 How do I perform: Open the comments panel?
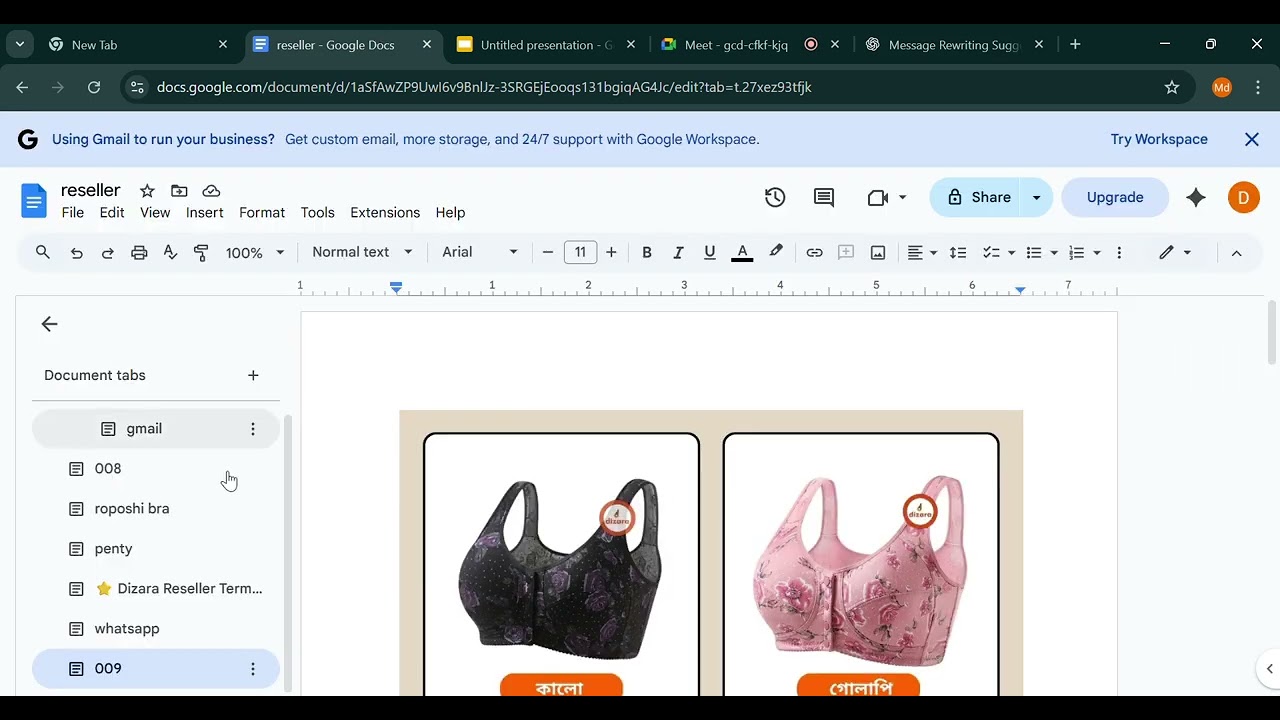(824, 198)
